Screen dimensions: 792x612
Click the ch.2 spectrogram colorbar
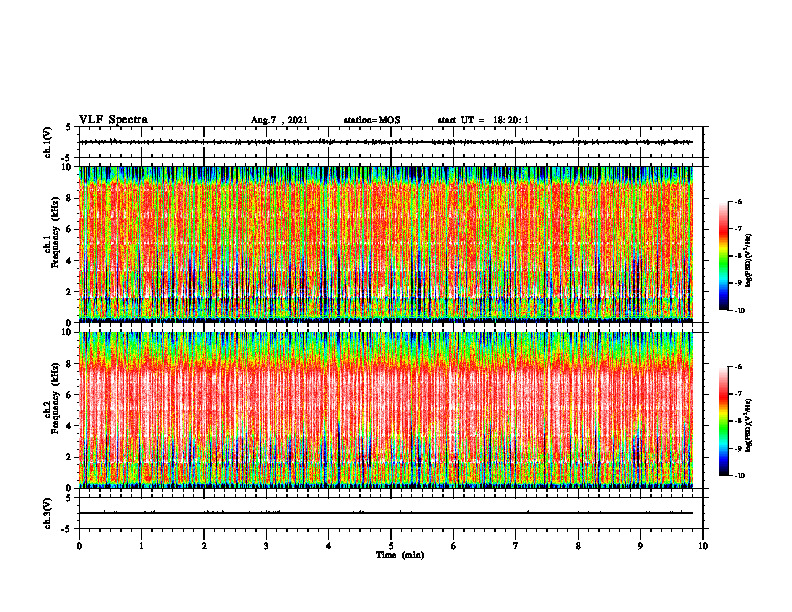pos(723,421)
